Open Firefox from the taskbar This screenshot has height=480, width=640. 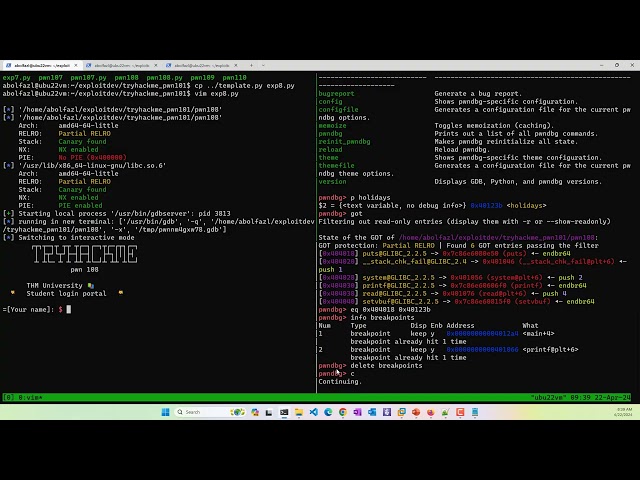point(431,412)
